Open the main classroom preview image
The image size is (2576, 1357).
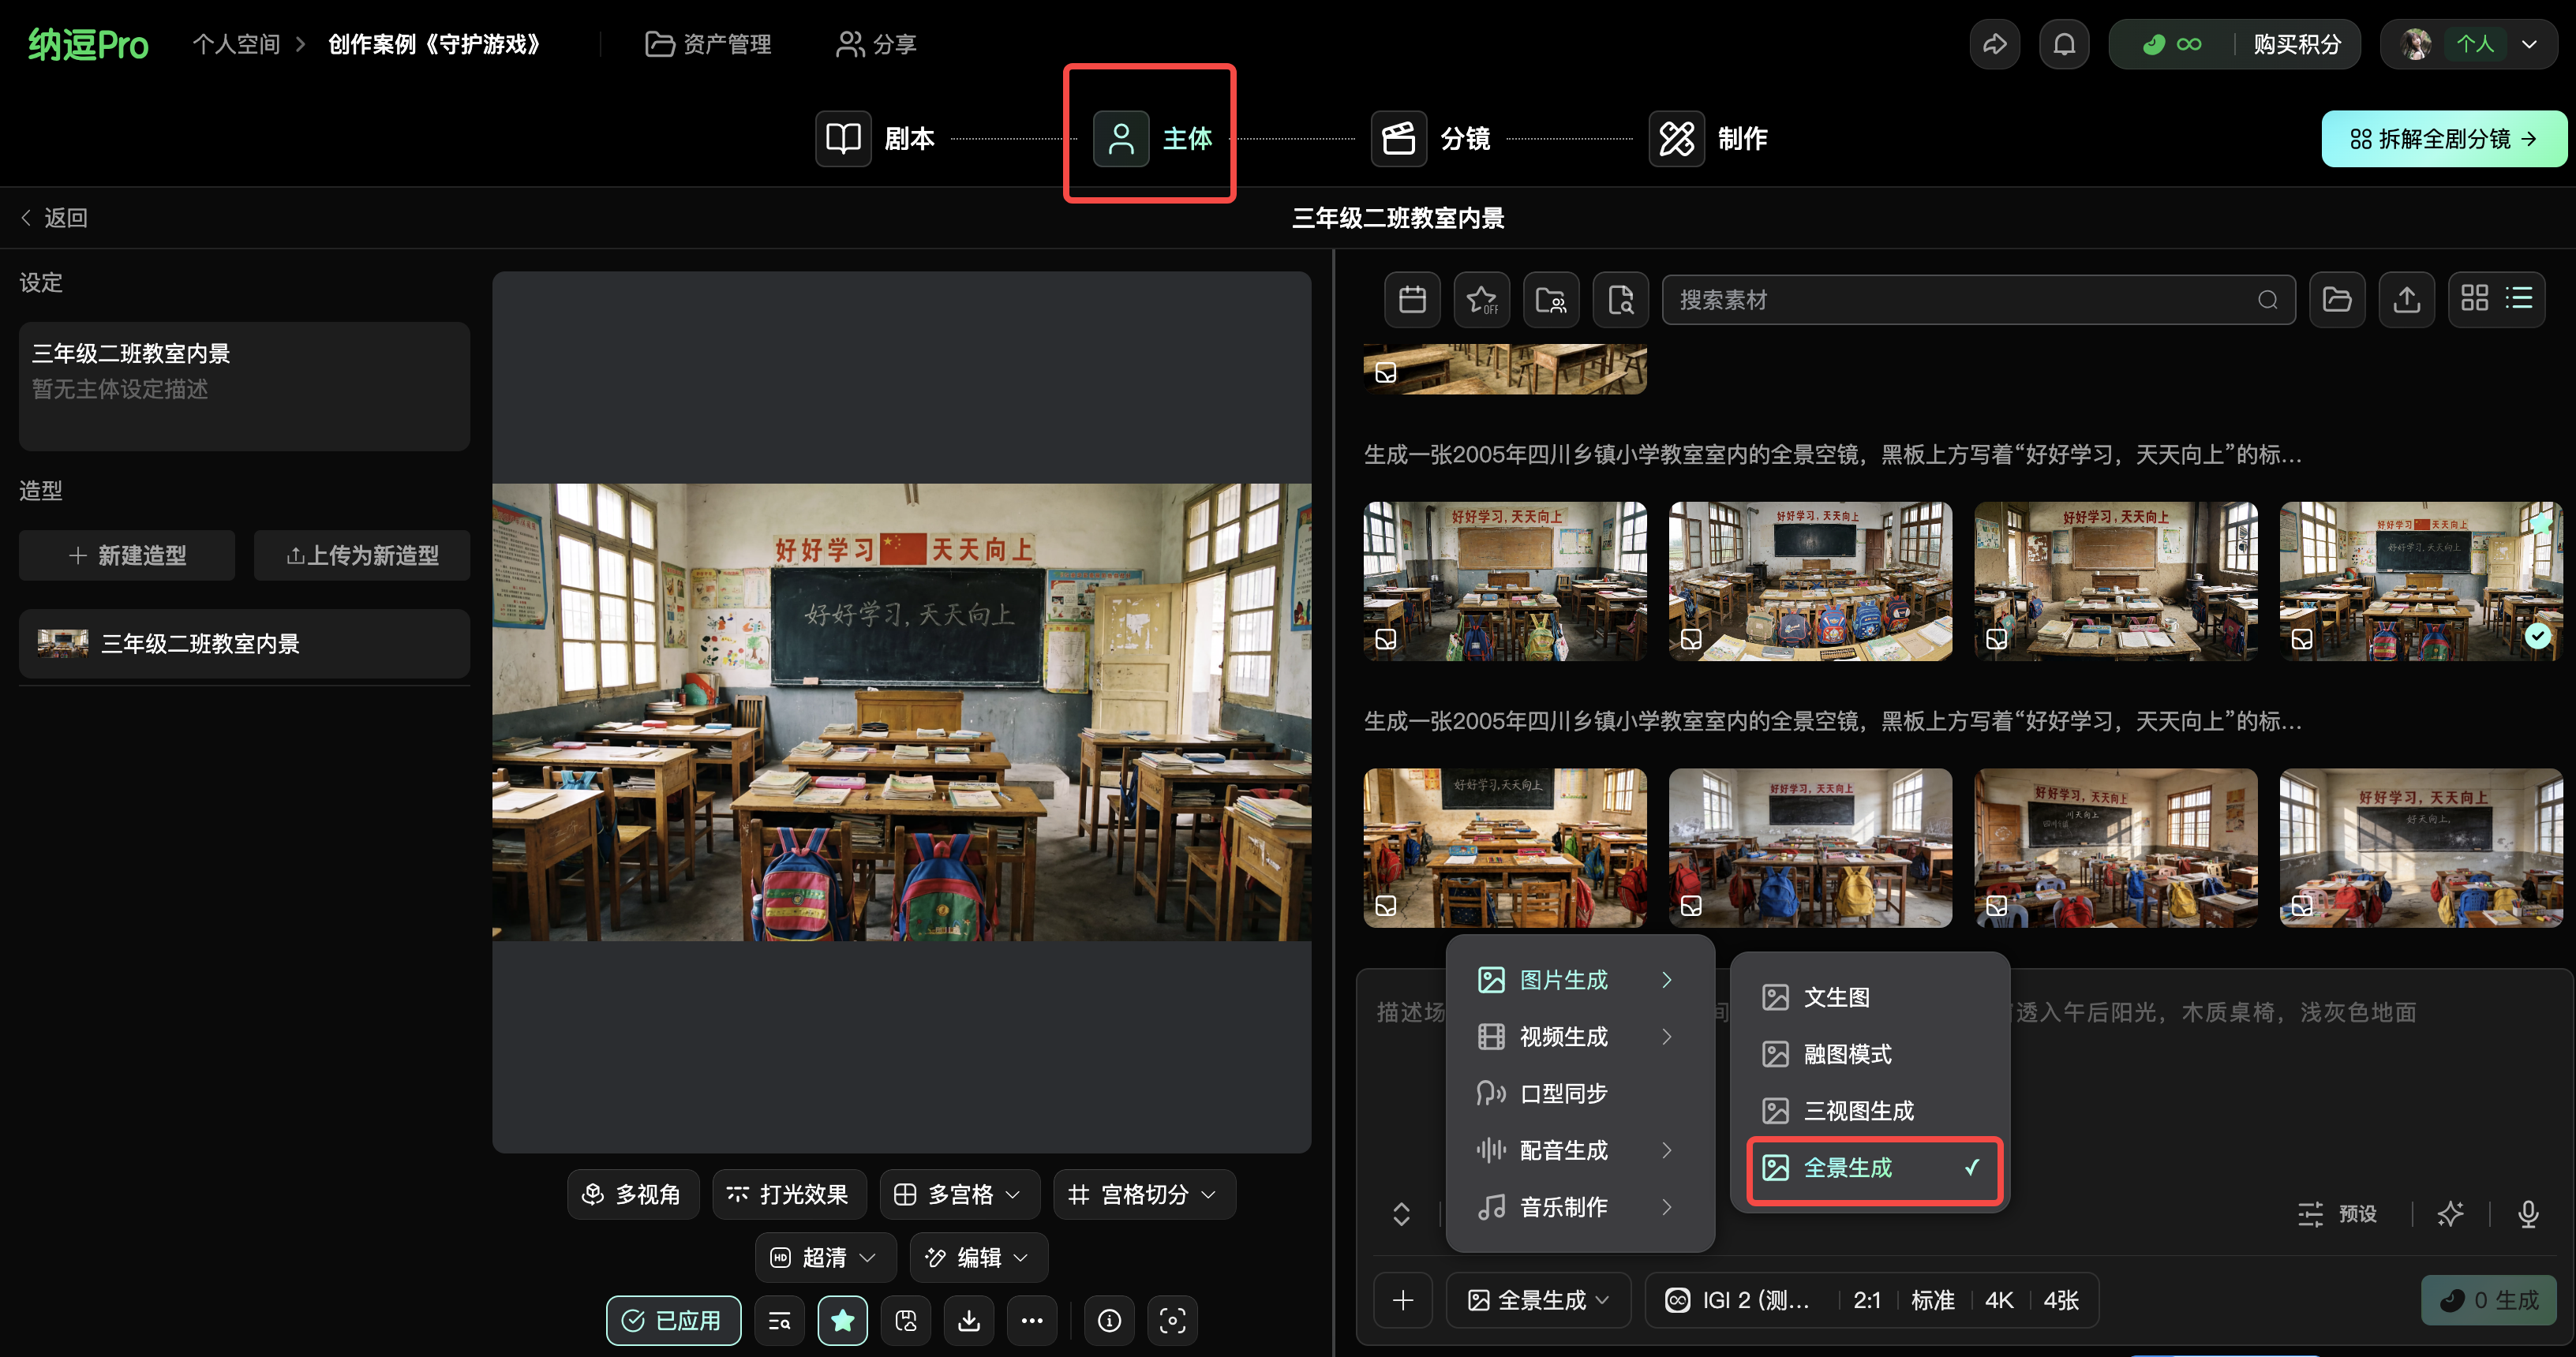coord(901,712)
